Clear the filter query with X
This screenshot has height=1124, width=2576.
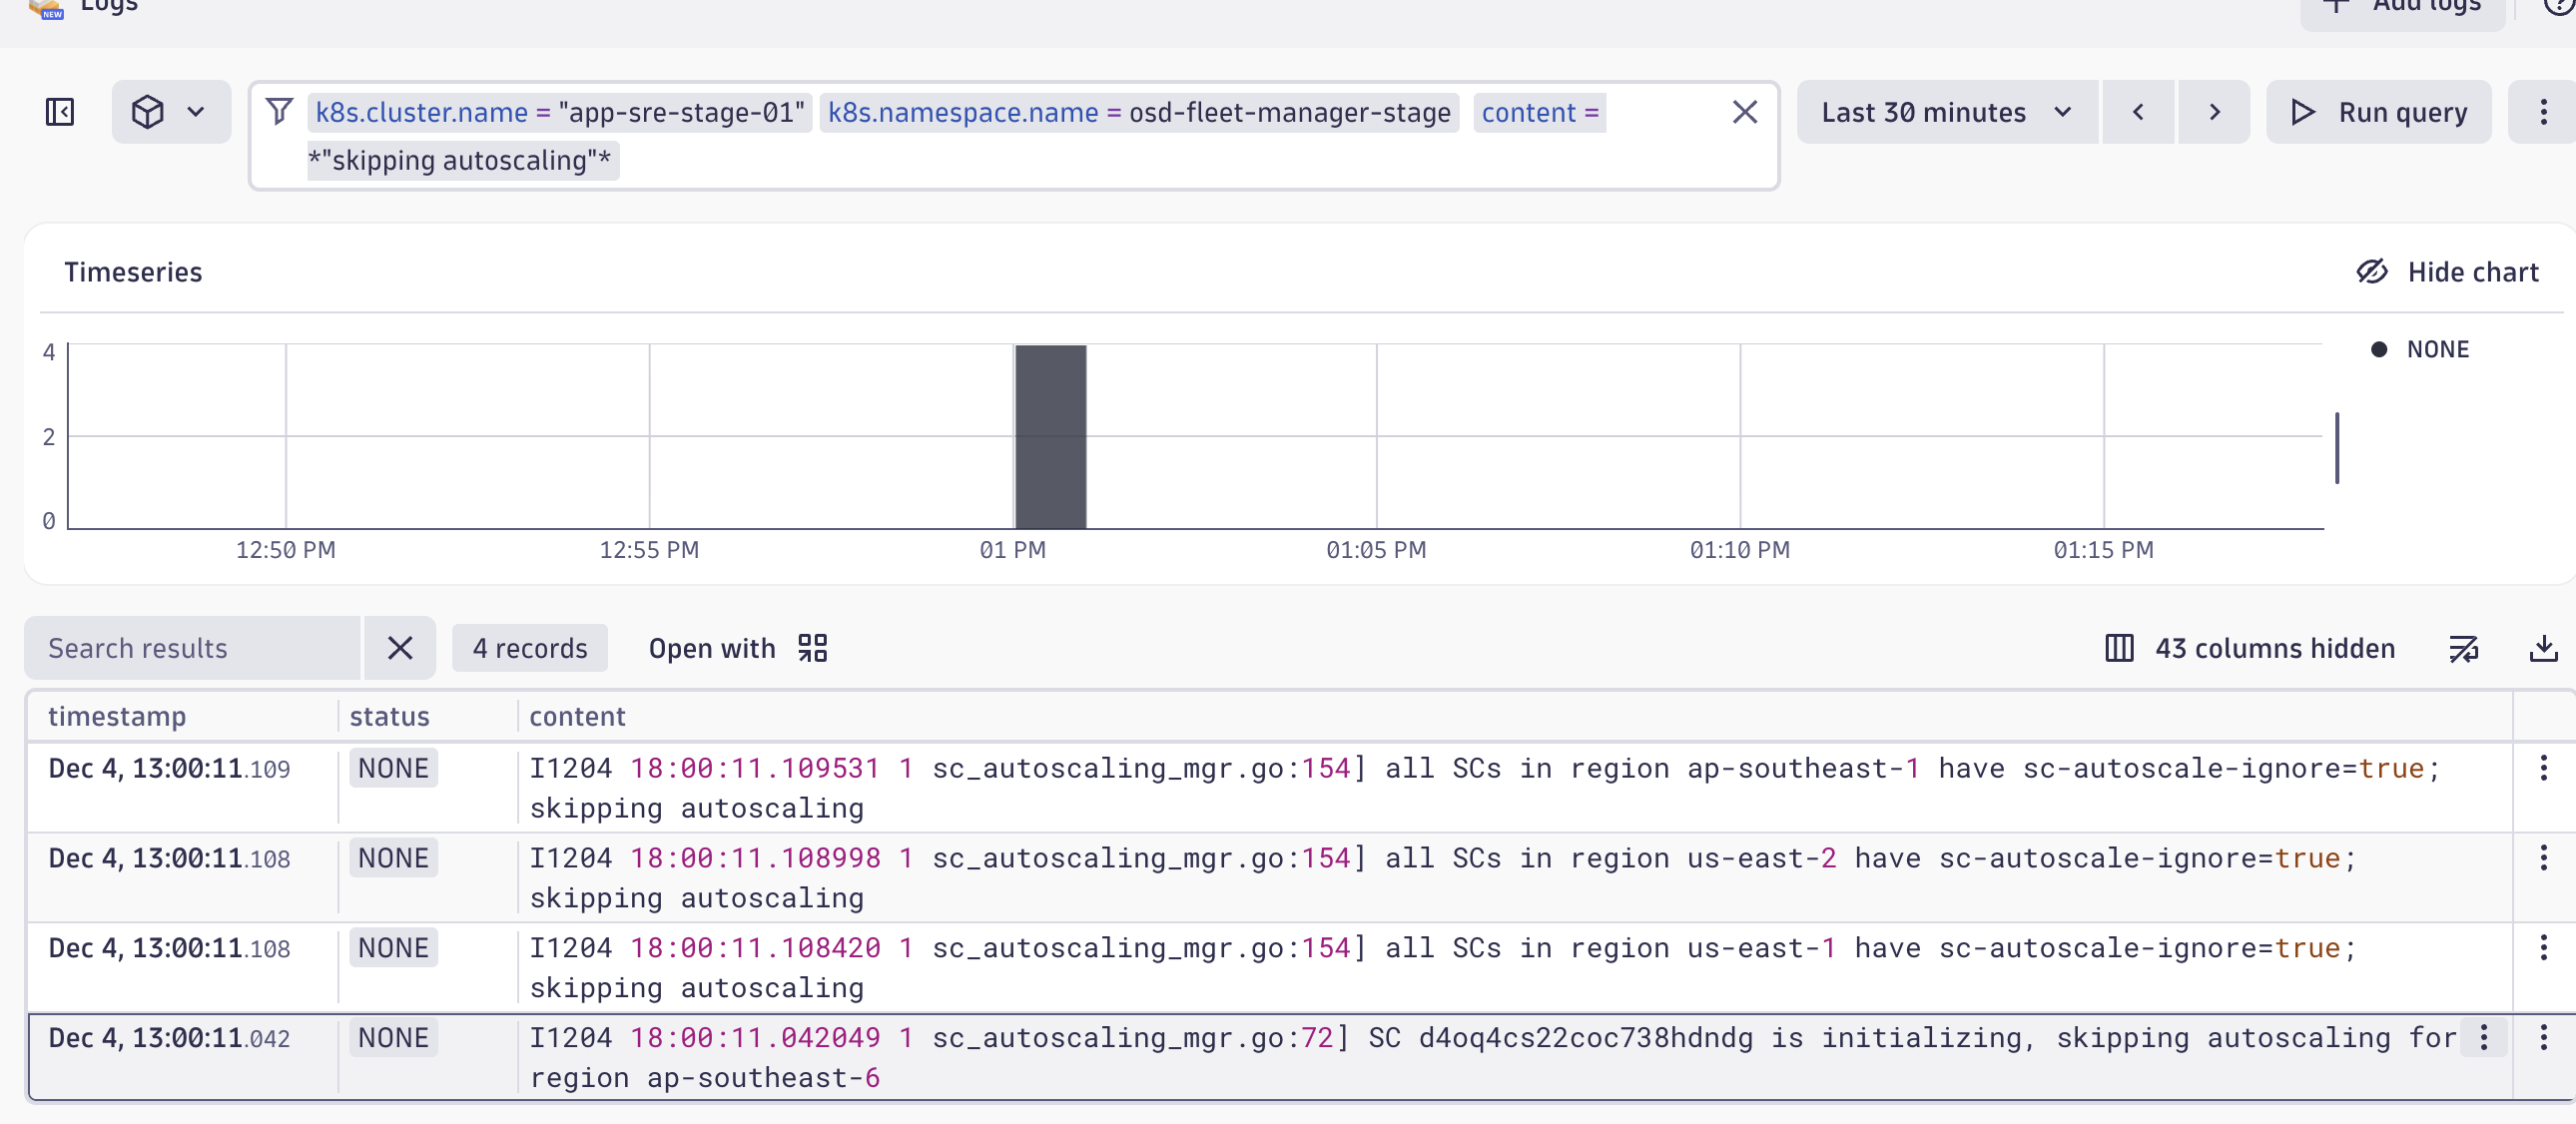click(1744, 112)
